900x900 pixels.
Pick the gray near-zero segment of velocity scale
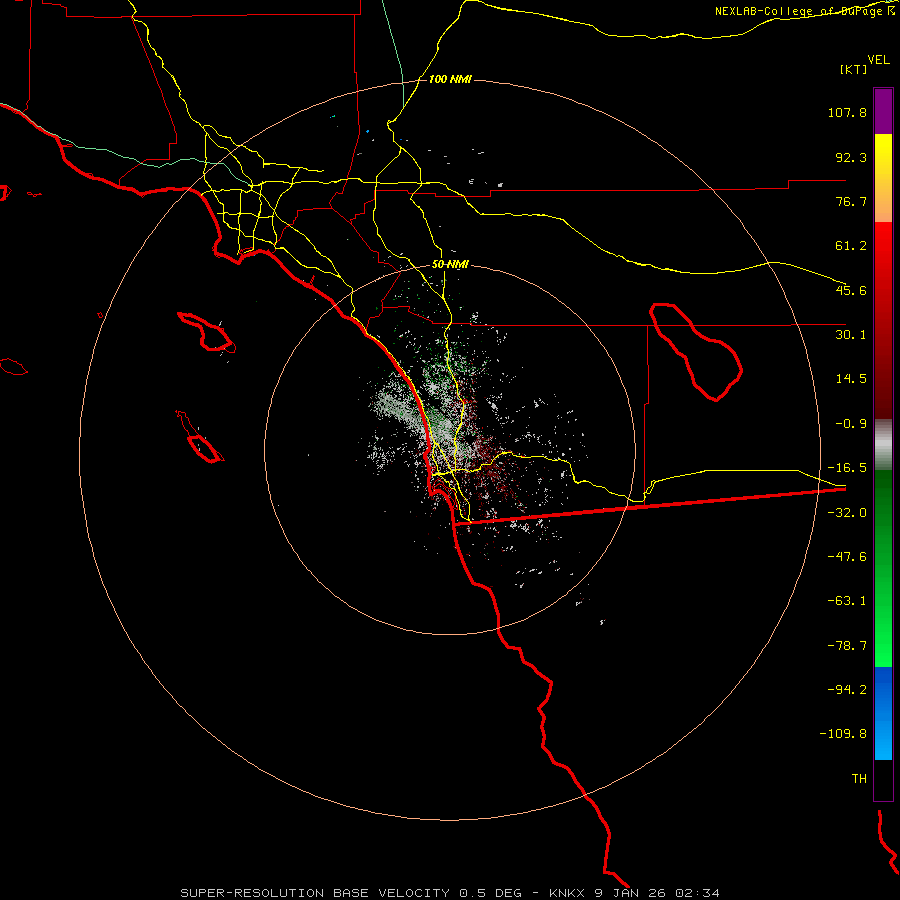pyautogui.click(x=883, y=445)
